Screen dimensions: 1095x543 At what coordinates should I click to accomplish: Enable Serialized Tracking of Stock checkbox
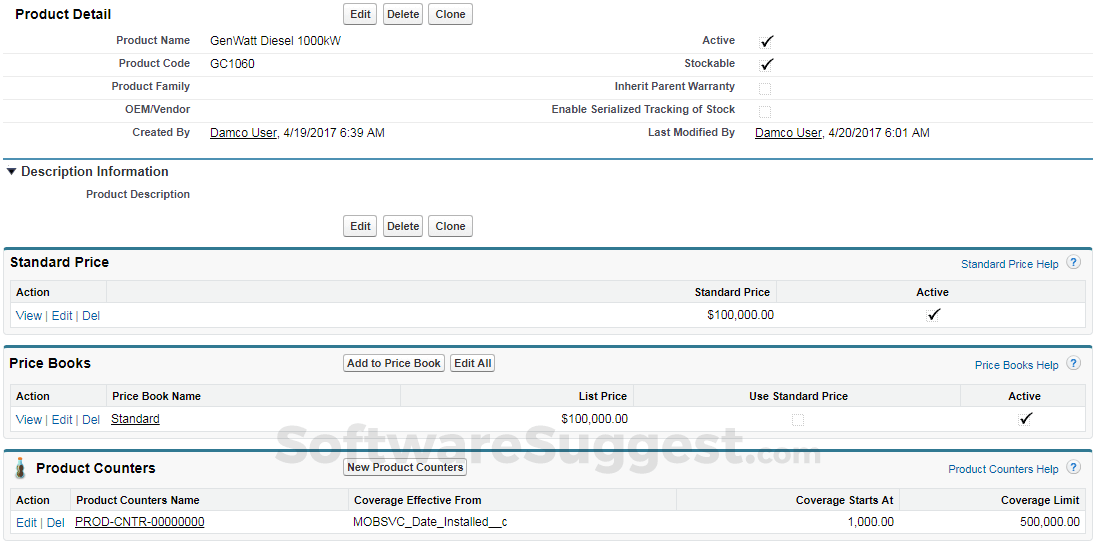[x=765, y=111]
